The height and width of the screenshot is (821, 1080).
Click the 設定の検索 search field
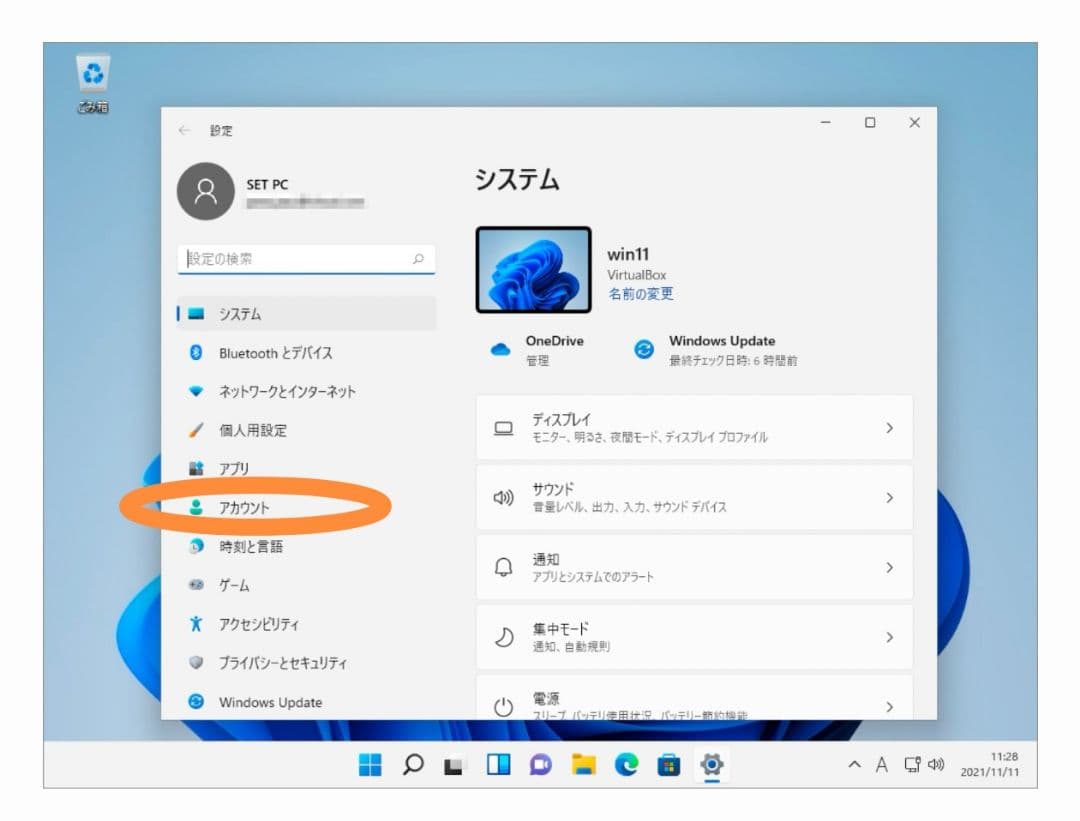pyautogui.click(x=298, y=259)
